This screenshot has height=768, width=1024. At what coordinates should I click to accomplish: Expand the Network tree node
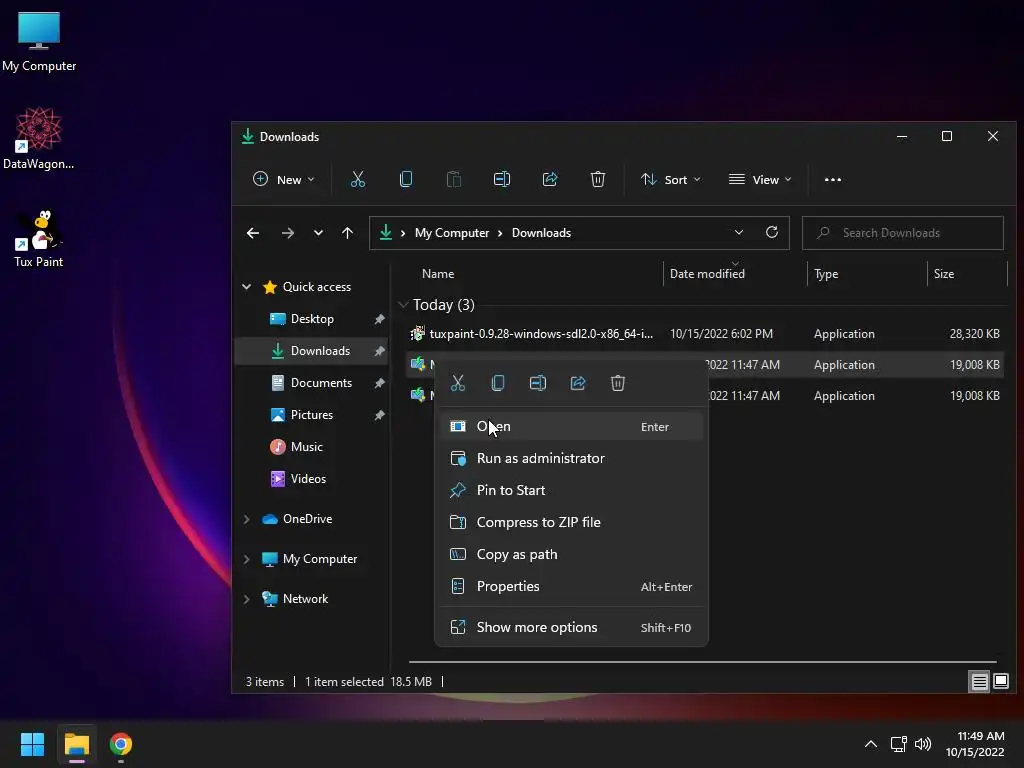click(x=246, y=599)
